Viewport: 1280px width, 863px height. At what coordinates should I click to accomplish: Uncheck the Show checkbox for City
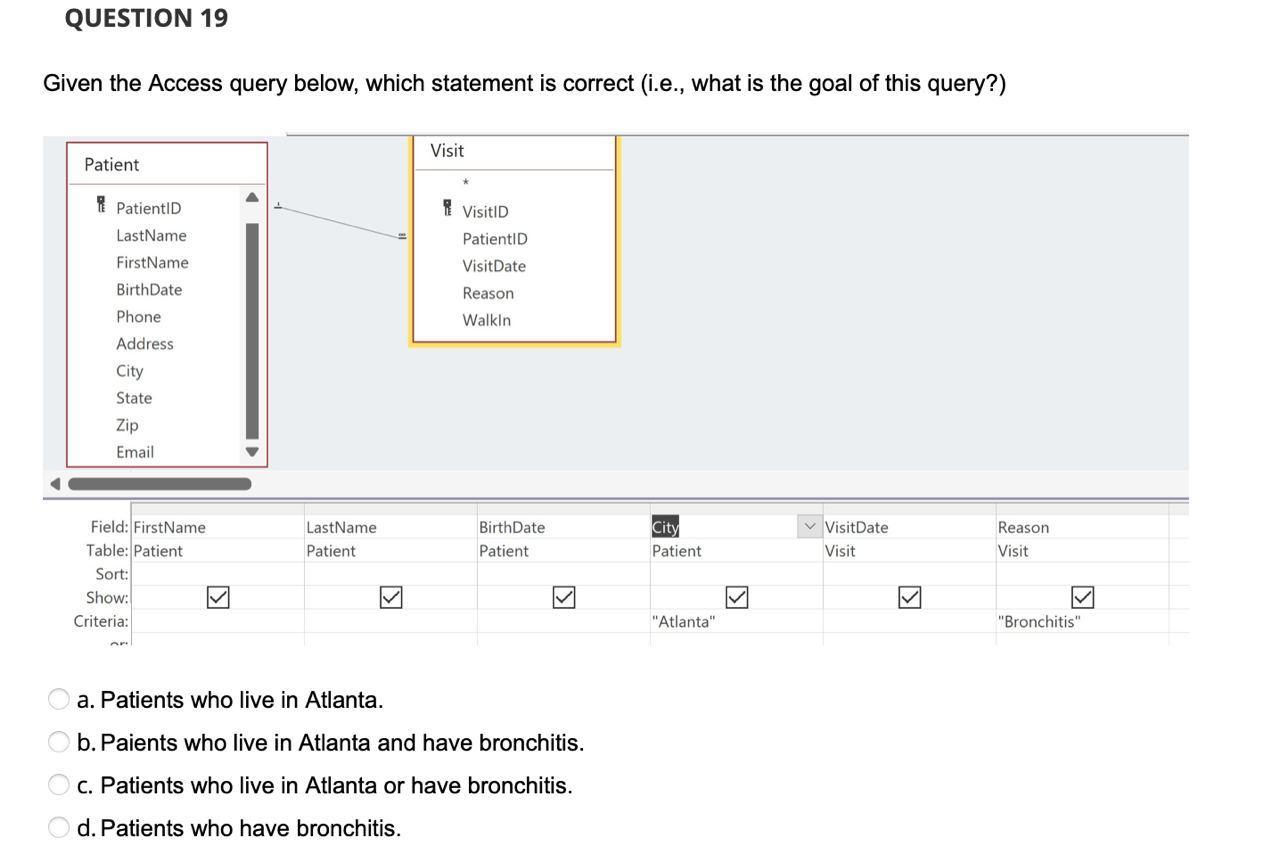[737, 597]
